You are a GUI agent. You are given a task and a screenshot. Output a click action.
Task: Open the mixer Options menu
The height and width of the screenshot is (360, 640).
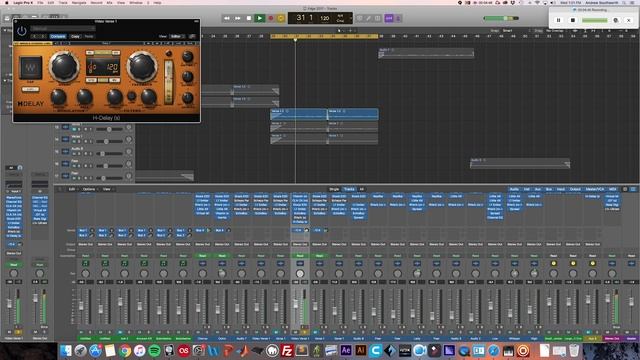[89, 189]
